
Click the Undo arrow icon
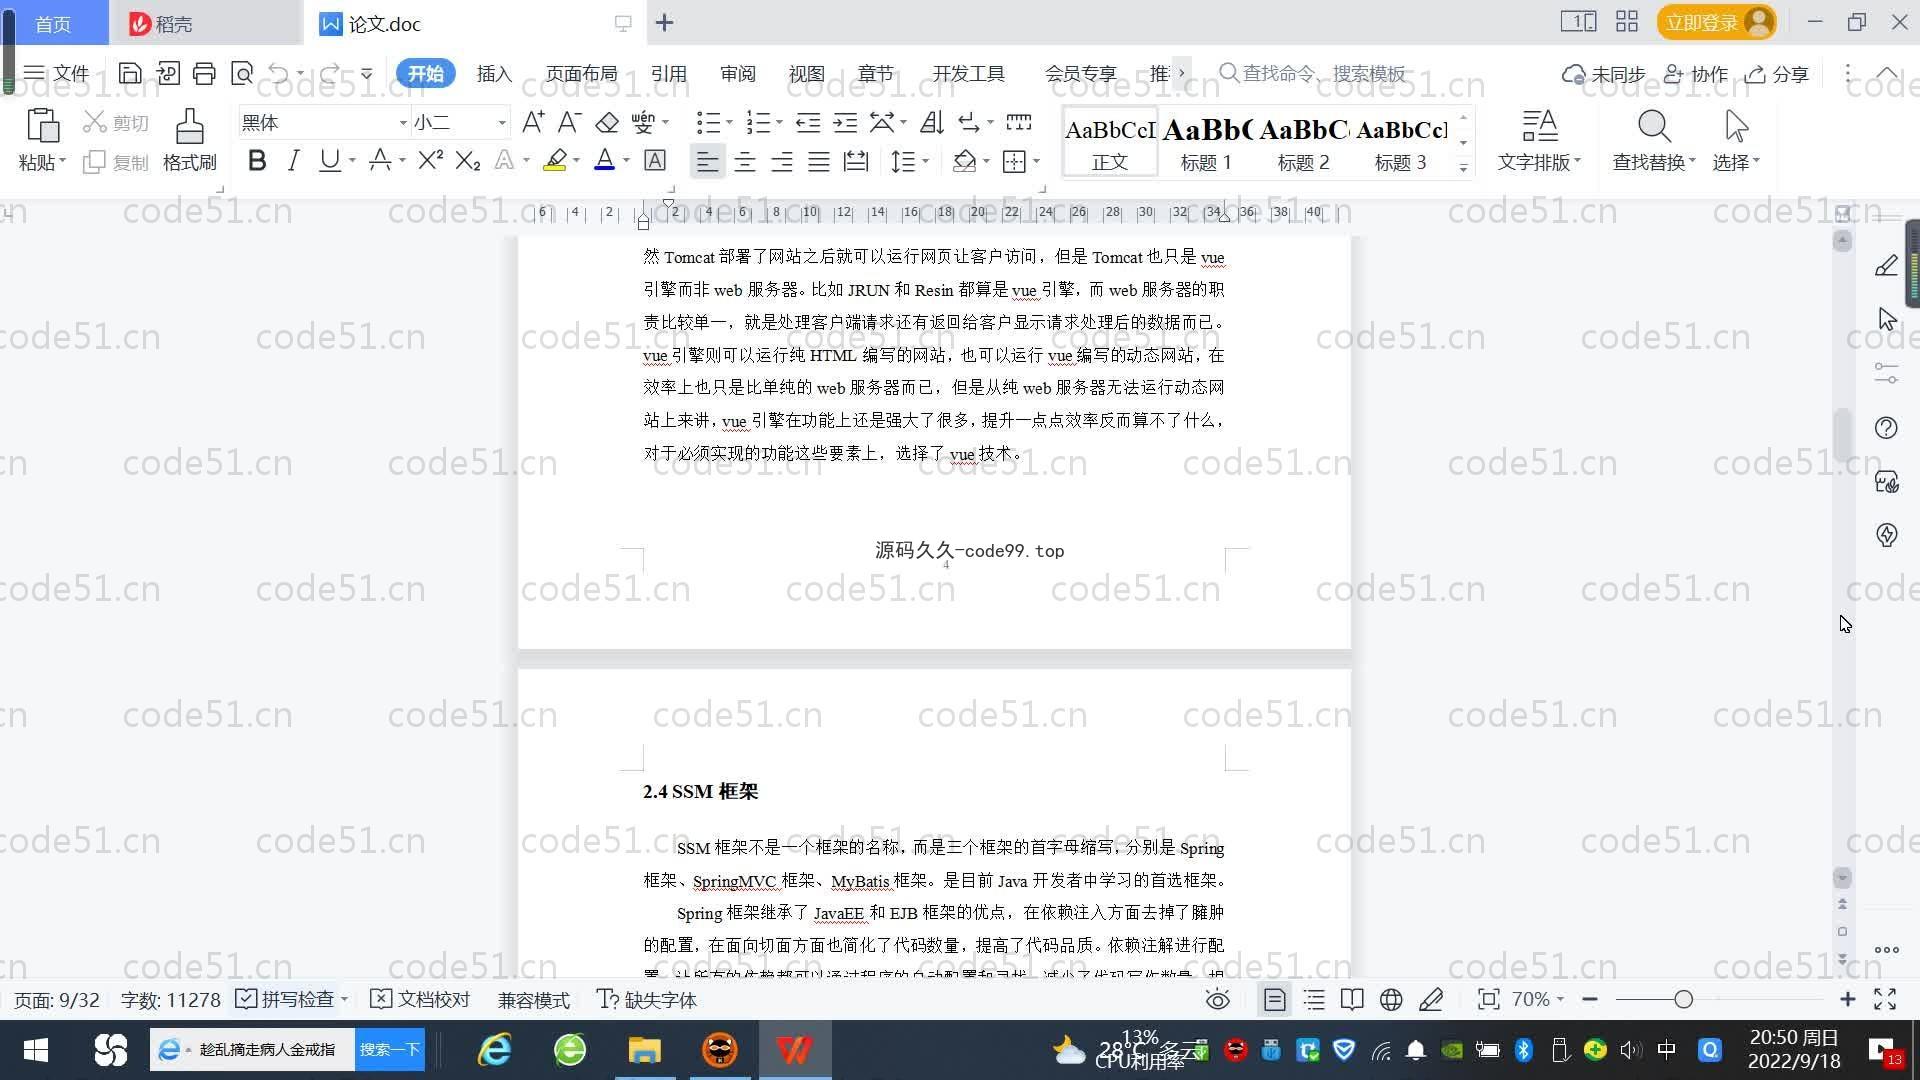coord(279,73)
